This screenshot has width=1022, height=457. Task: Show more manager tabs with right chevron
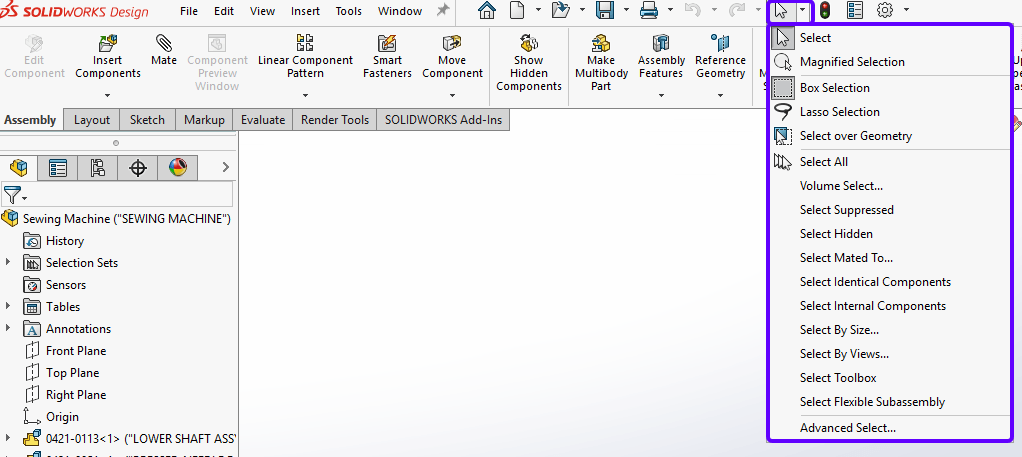[x=226, y=168]
